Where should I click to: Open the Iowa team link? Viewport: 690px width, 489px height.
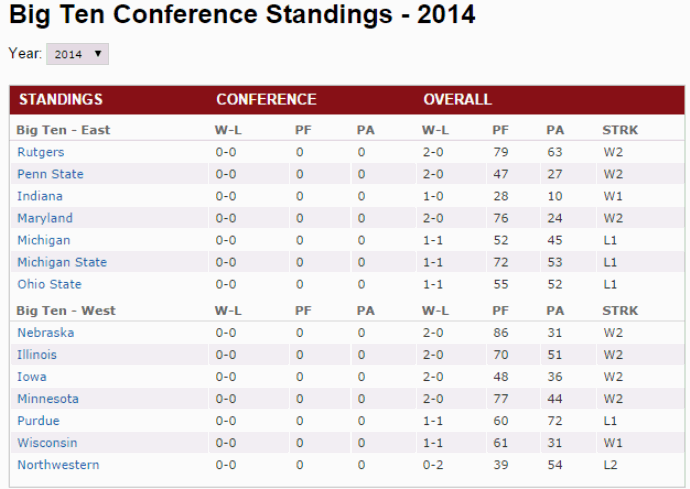32,377
